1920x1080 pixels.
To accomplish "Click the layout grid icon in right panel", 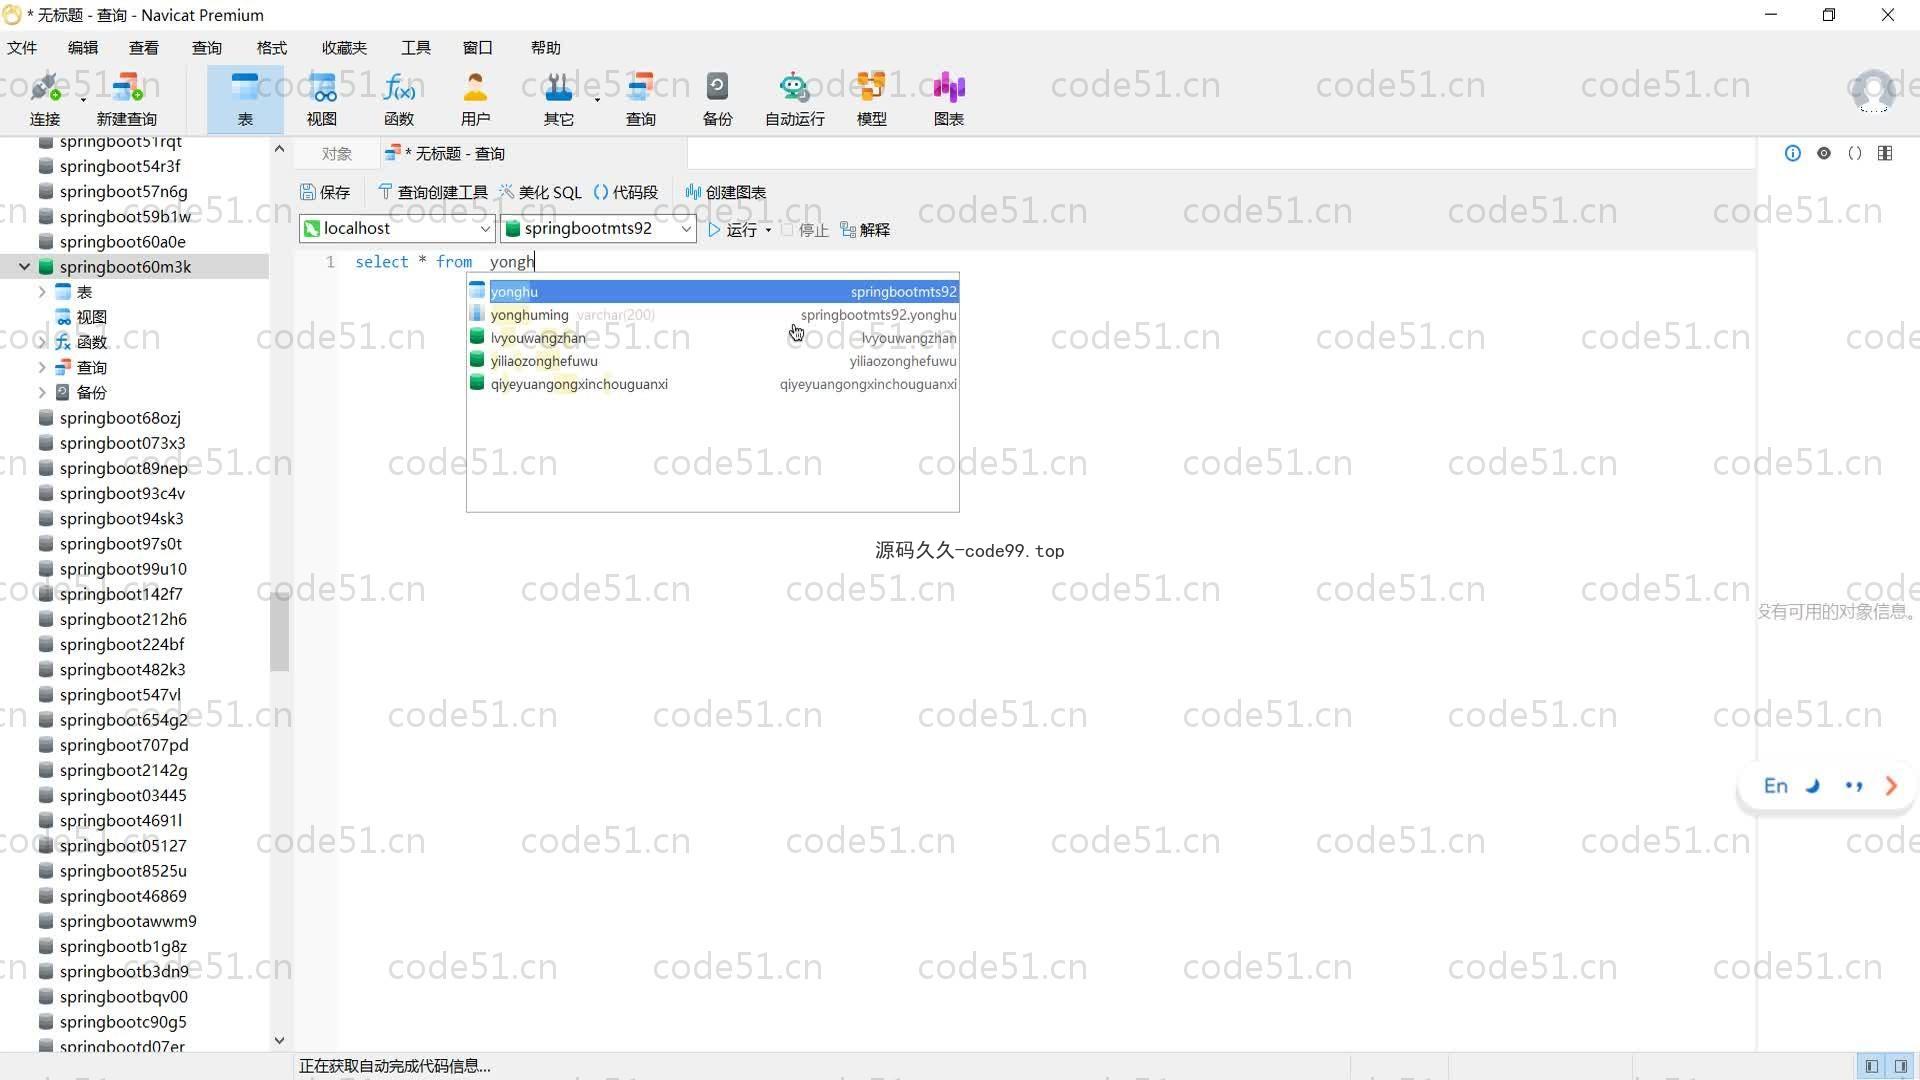I will click(1885, 153).
